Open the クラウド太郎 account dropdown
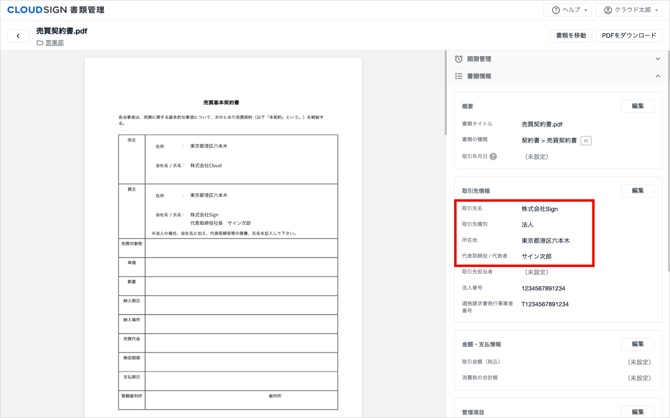Screen dimensions: 670x418 [630, 10]
